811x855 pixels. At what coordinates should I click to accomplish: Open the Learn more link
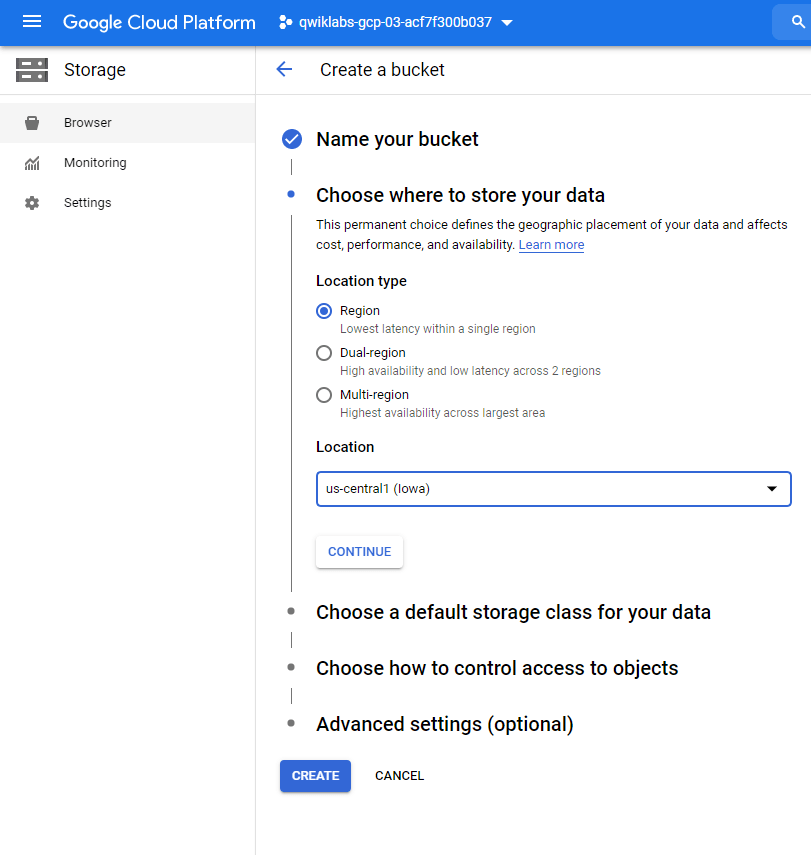551,244
